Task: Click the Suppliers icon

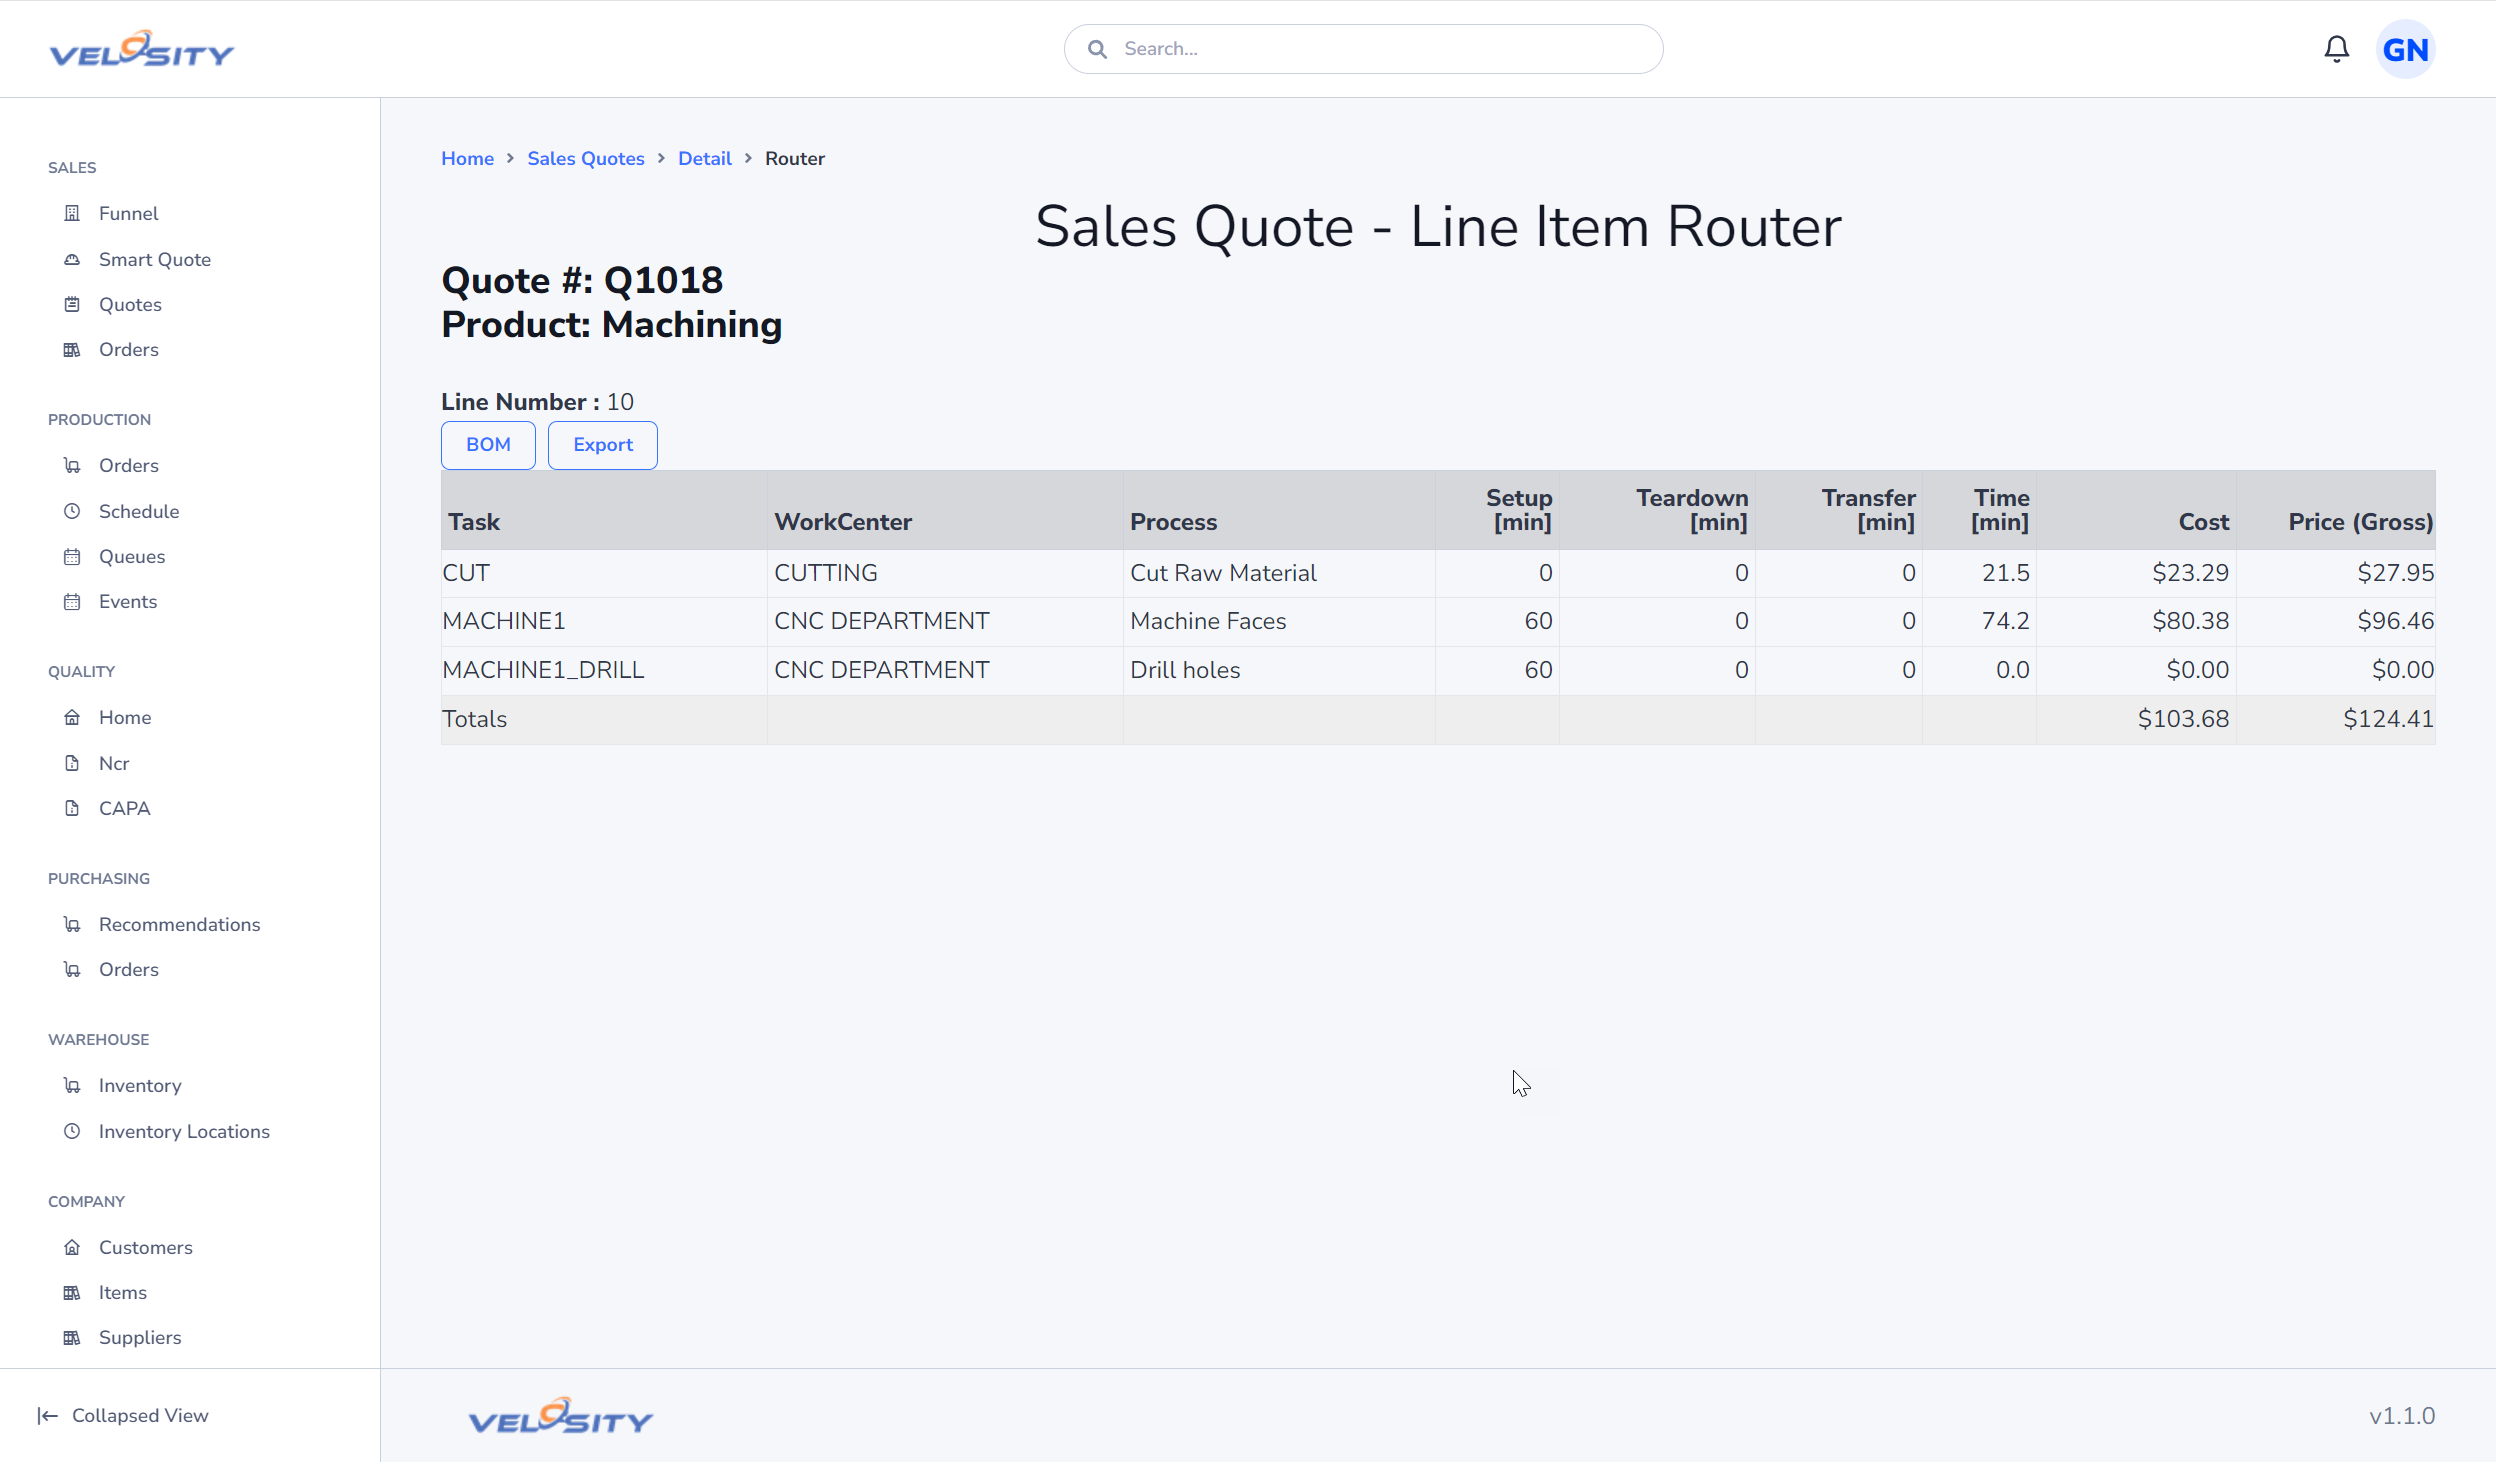Action: [x=72, y=1337]
